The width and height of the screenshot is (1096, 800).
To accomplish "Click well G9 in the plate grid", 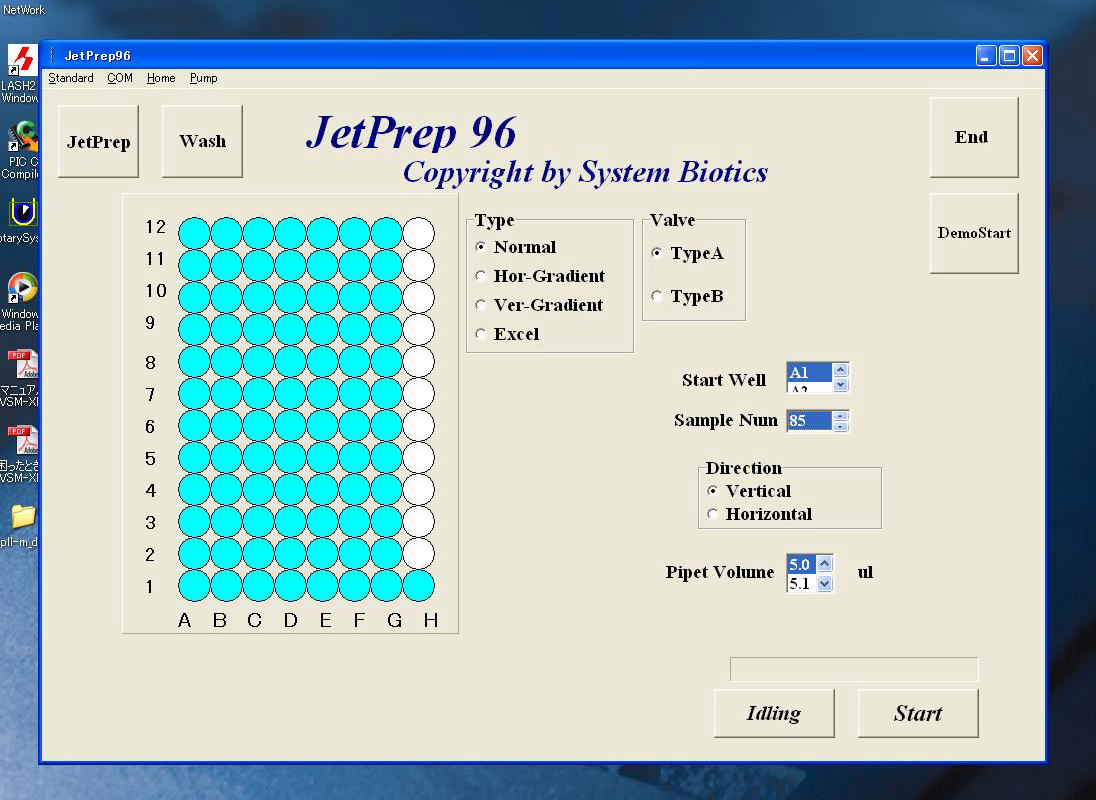I will point(387,329).
